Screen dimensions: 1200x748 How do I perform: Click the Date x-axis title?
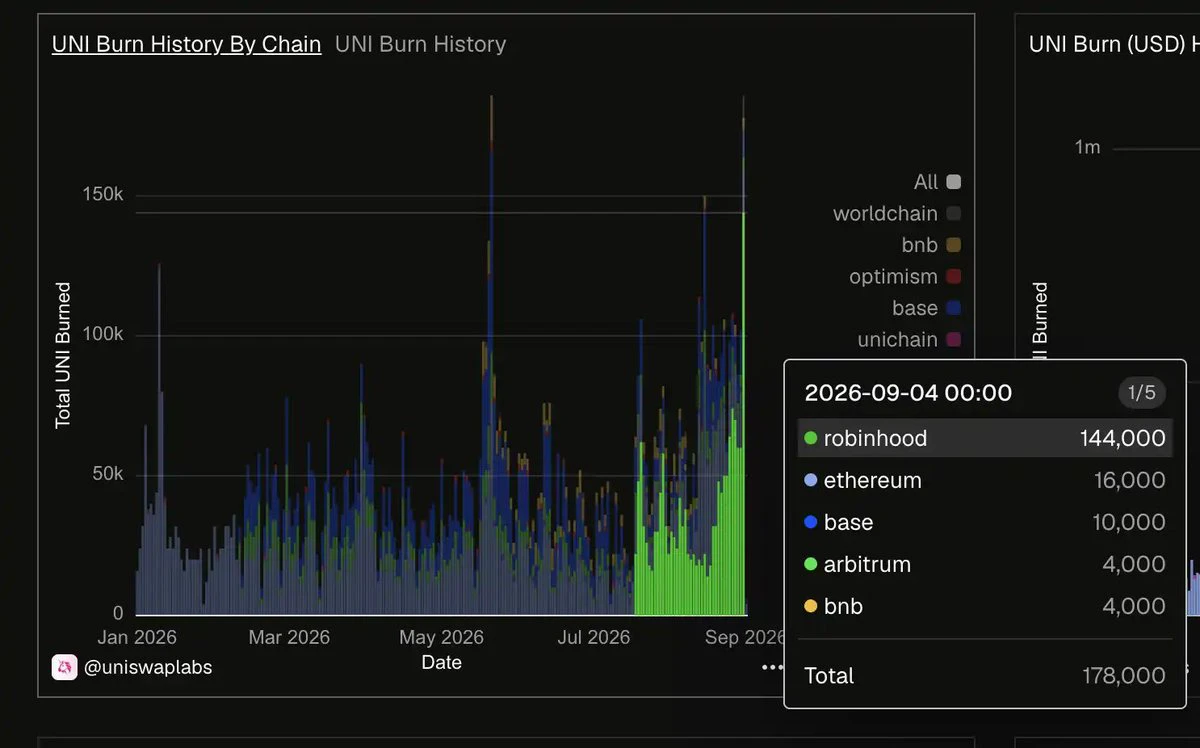point(441,662)
